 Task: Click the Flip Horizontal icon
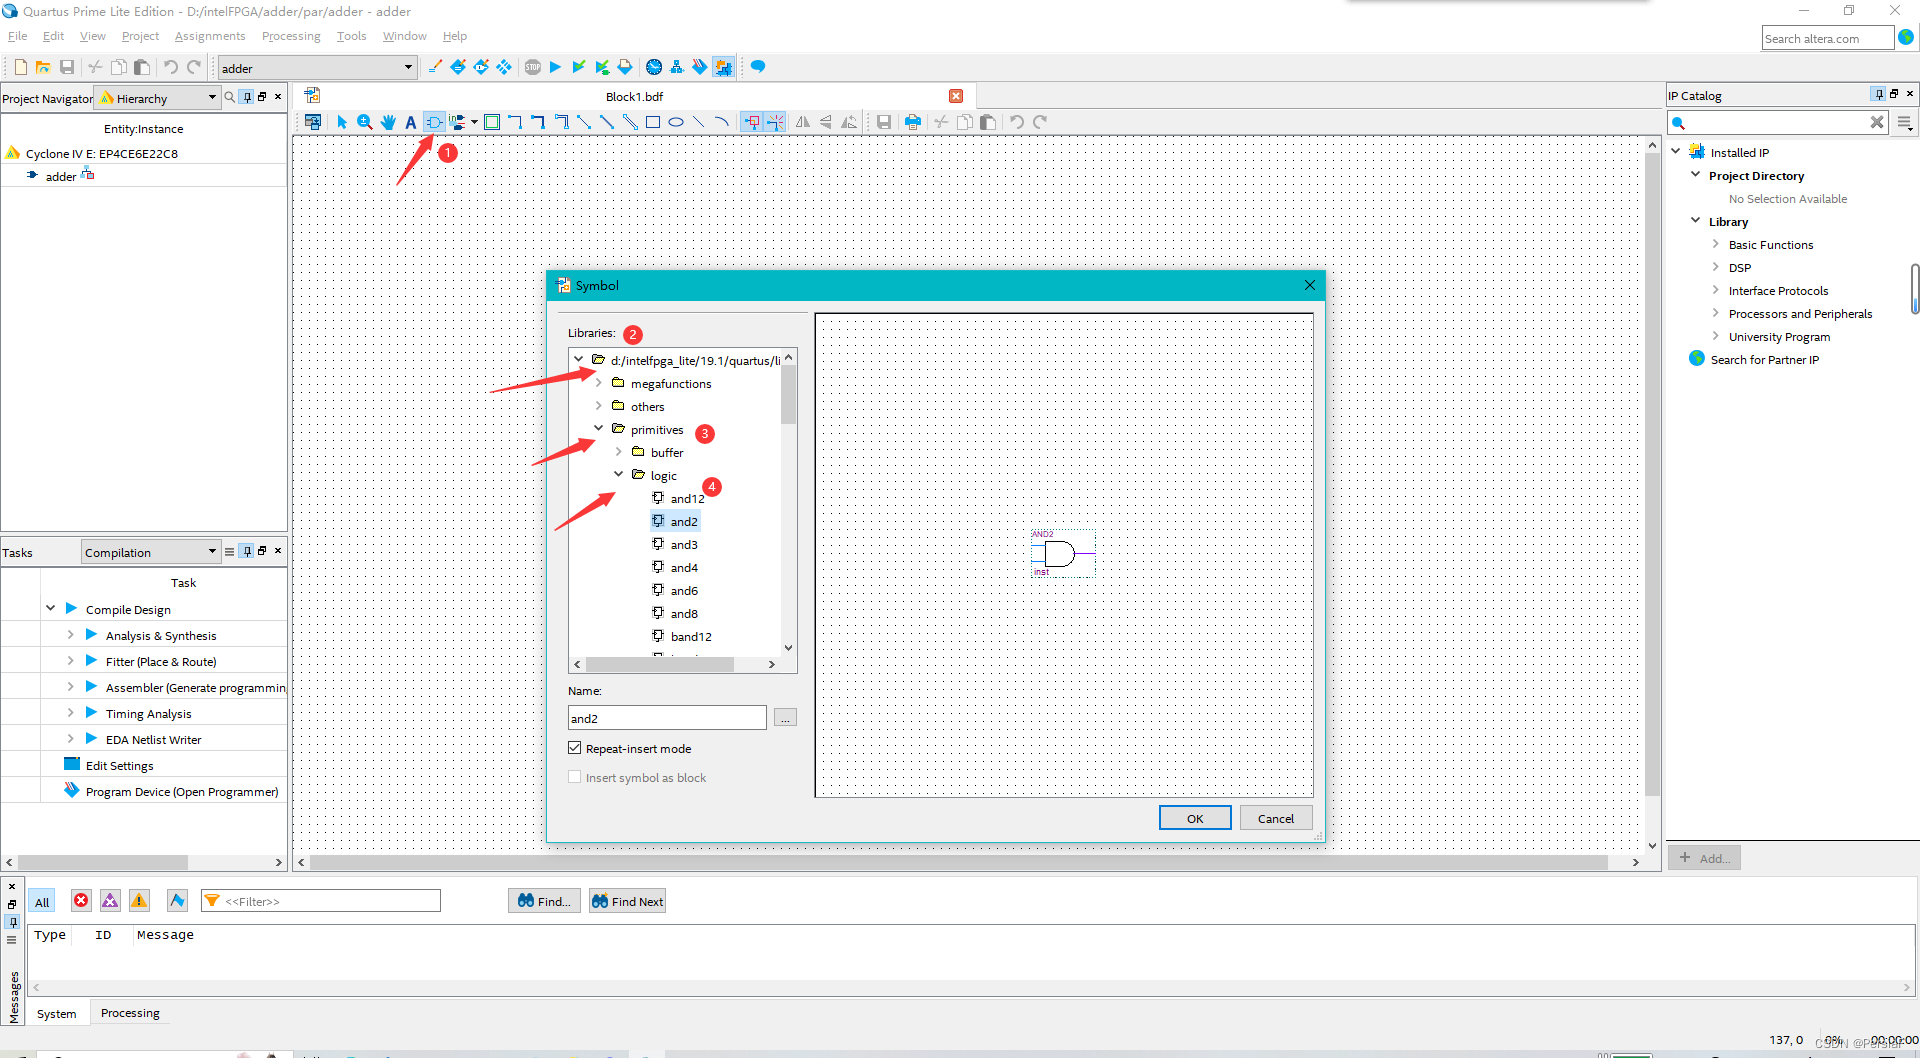click(803, 122)
